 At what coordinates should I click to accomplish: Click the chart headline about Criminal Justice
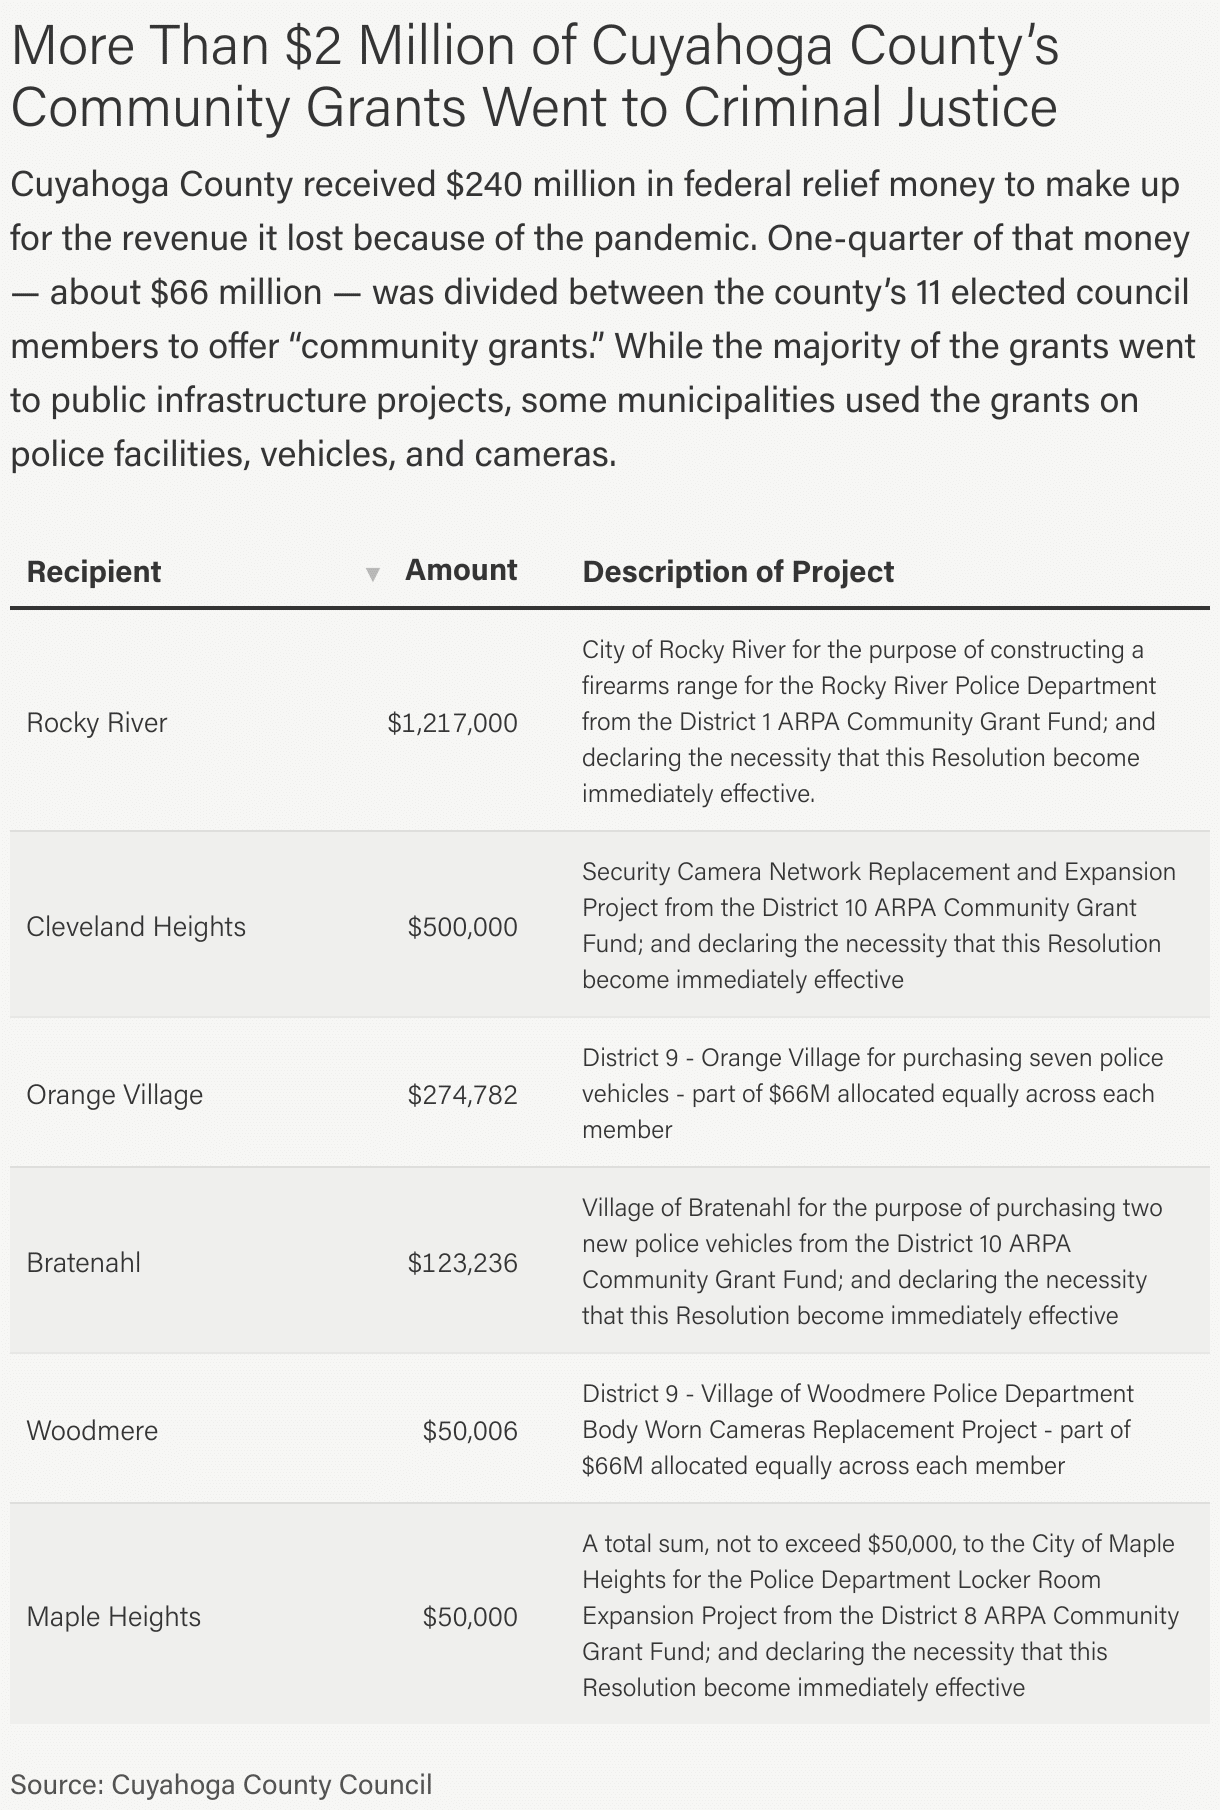[535, 77]
